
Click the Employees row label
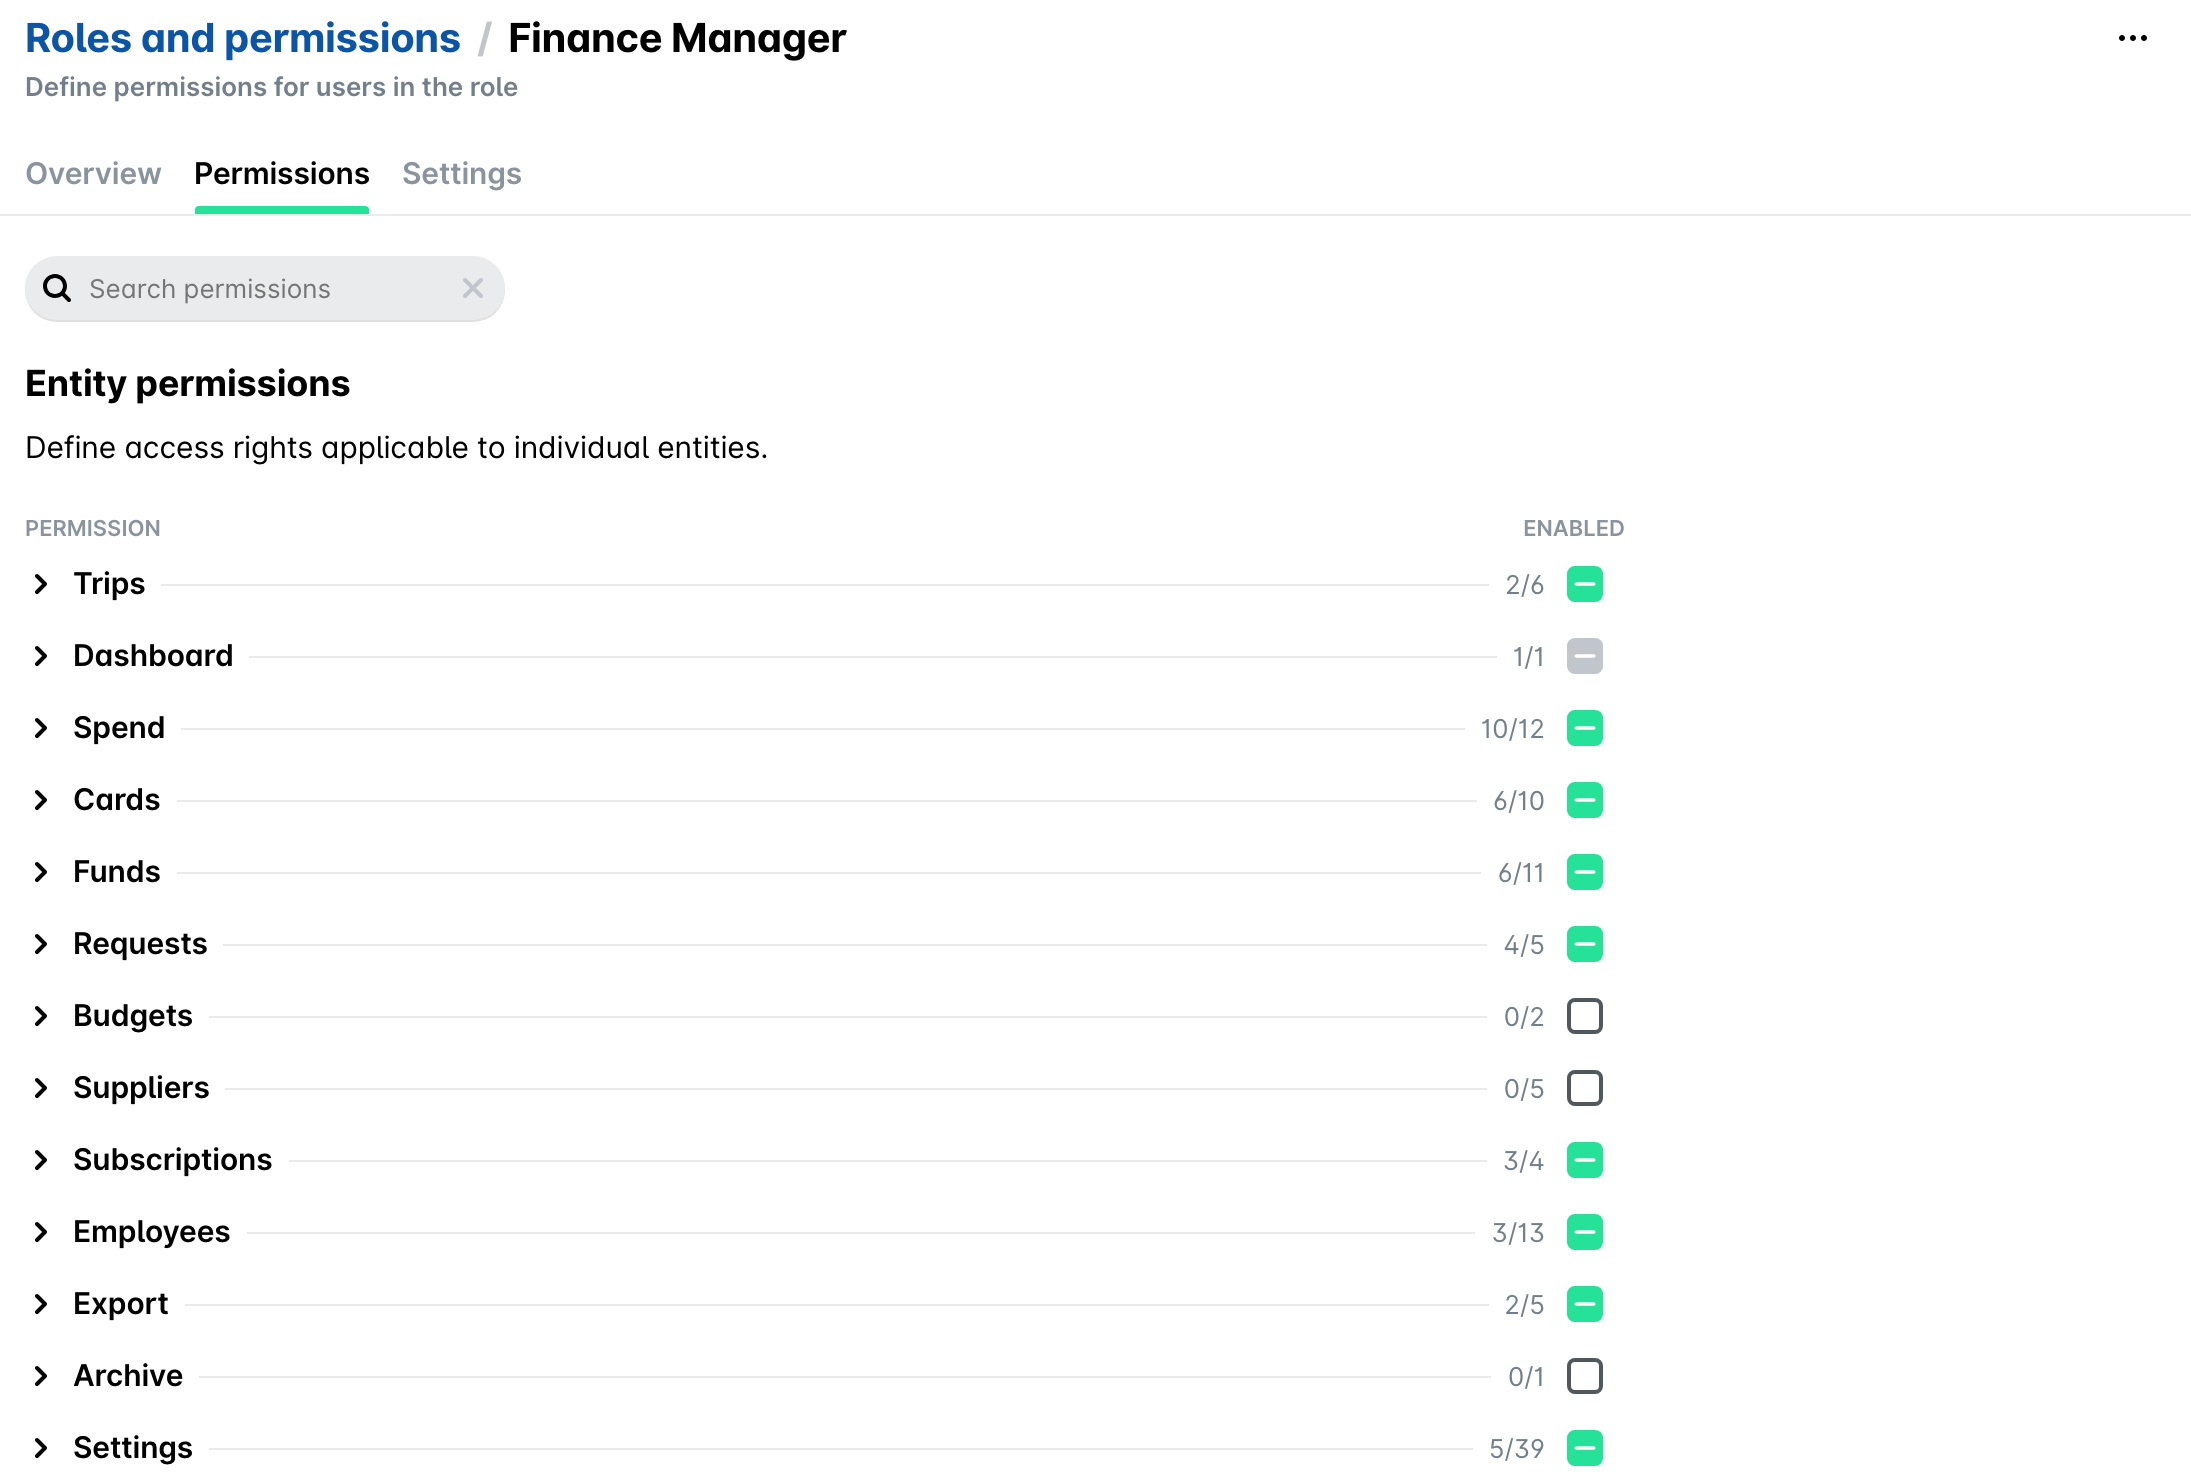[x=152, y=1232]
